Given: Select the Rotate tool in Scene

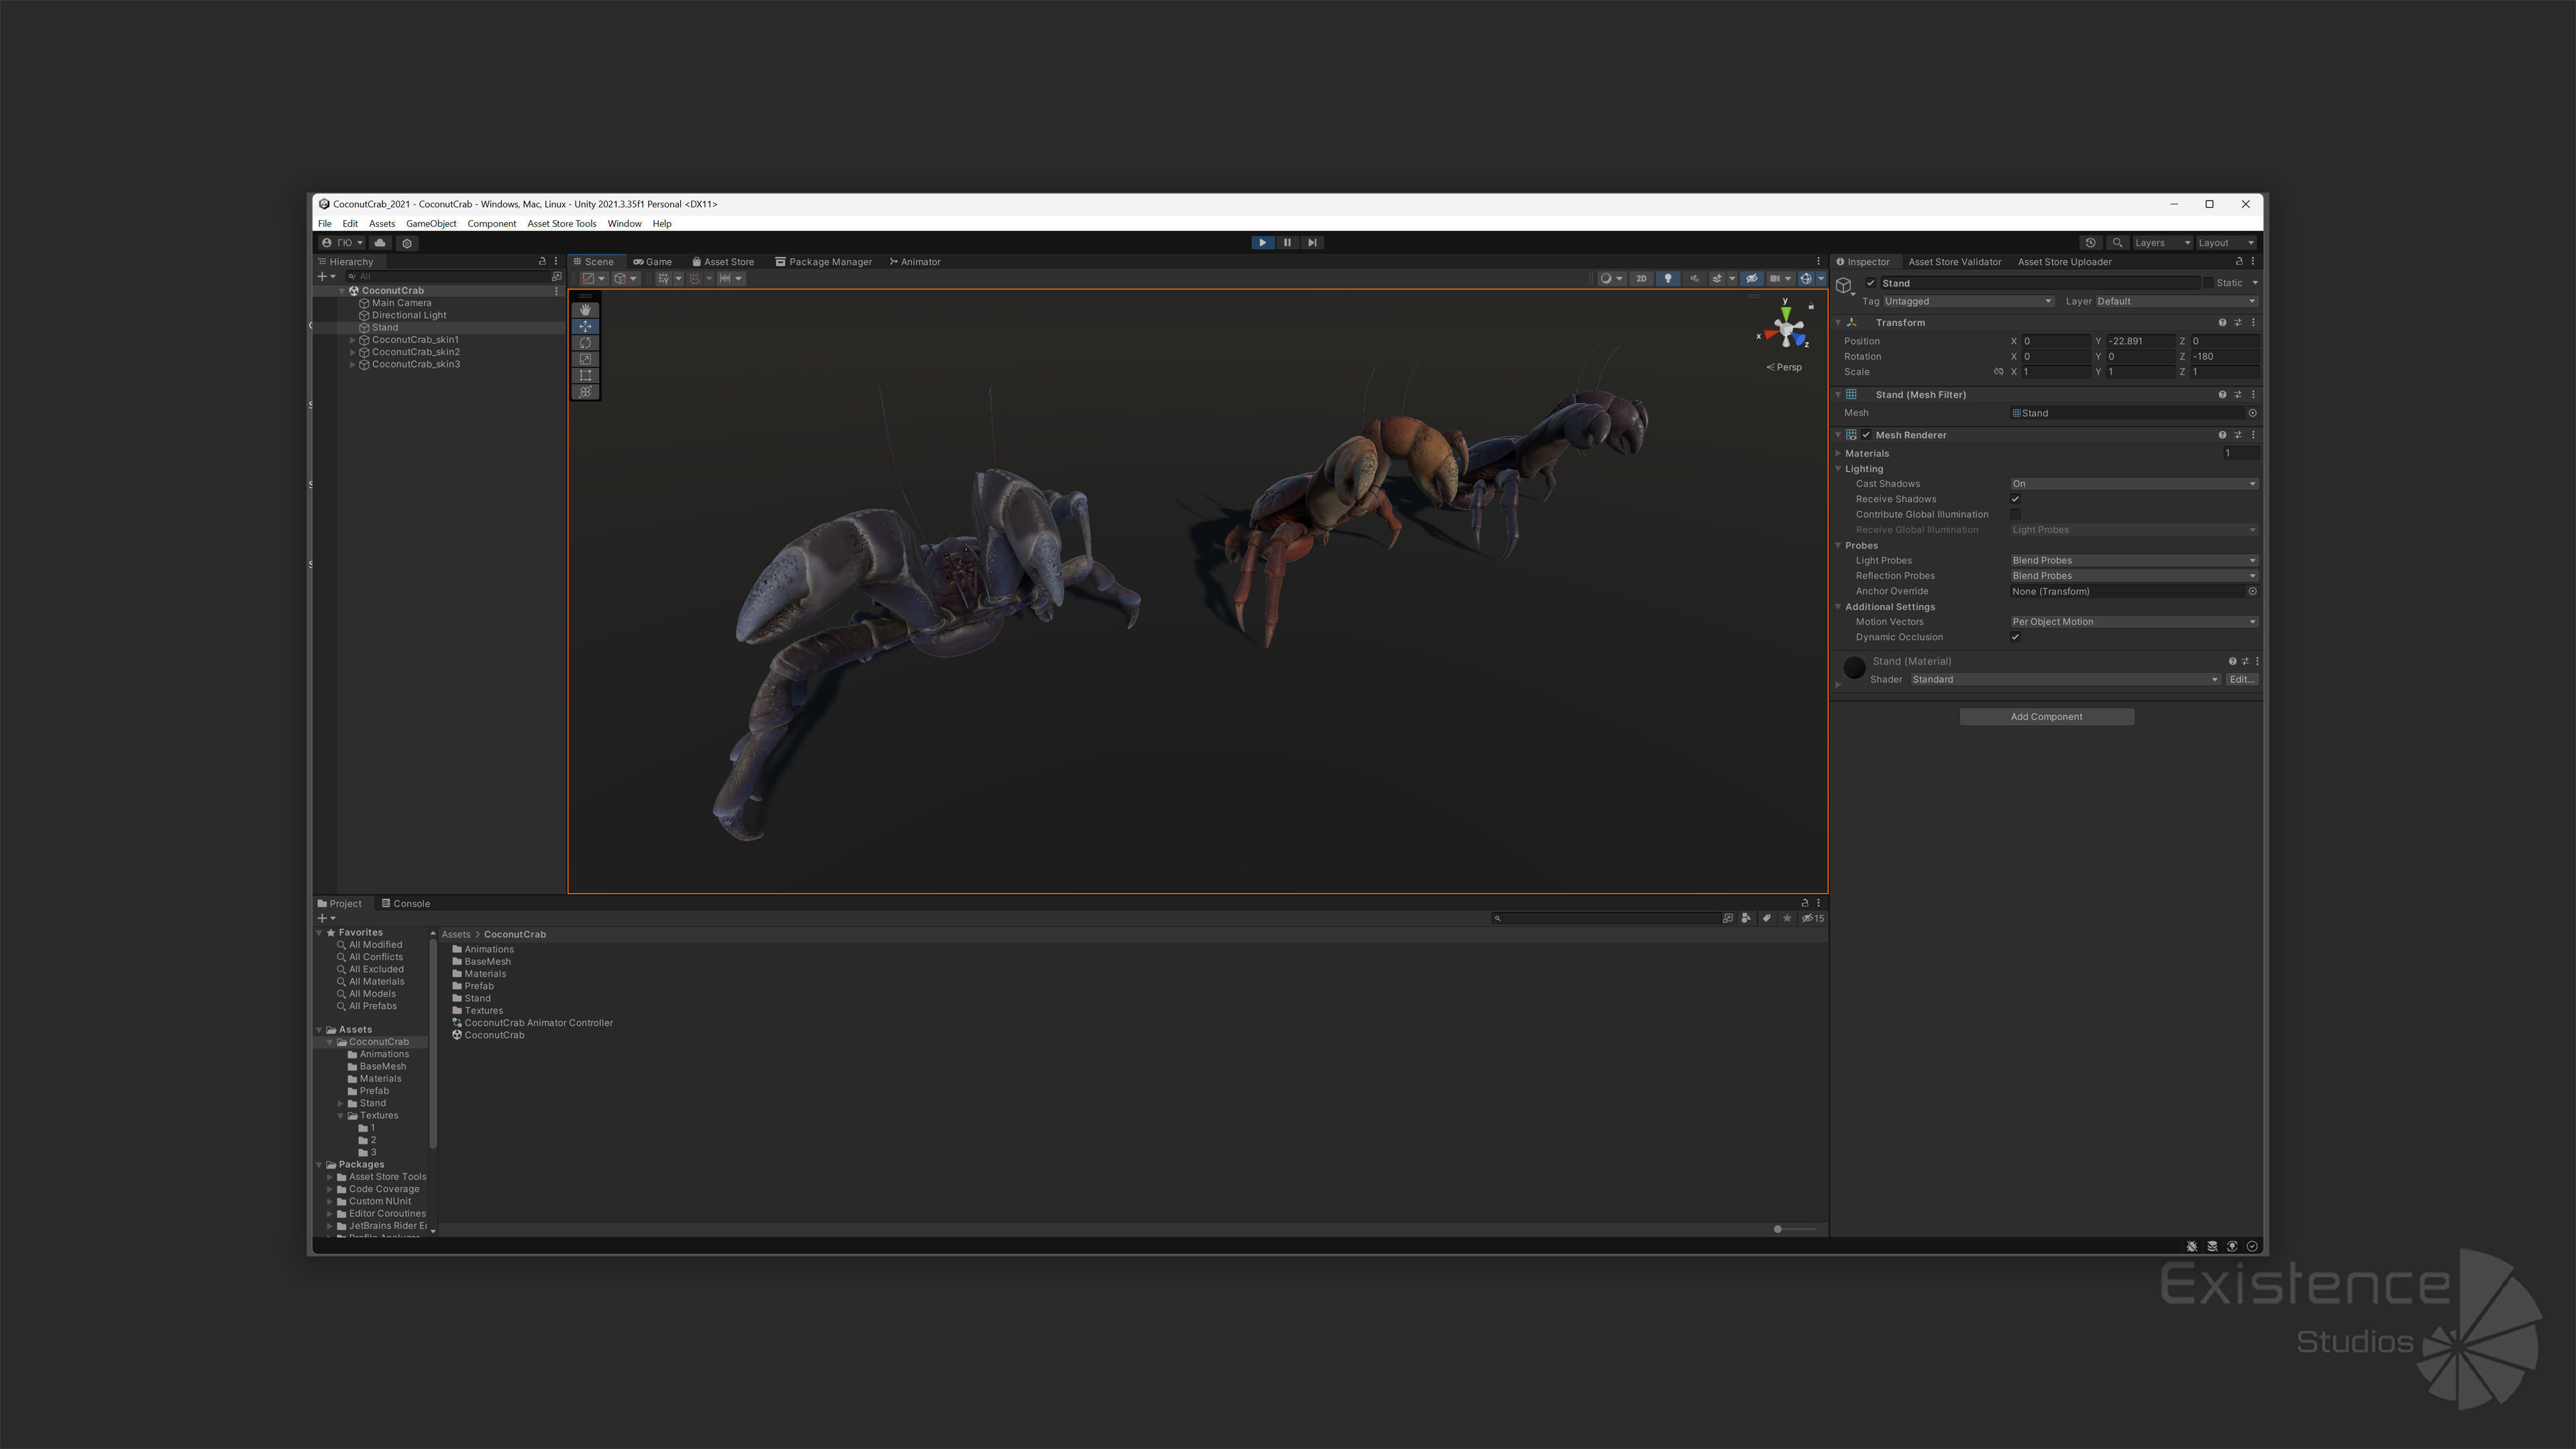Looking at the screenshot, I should coord(585,343).
